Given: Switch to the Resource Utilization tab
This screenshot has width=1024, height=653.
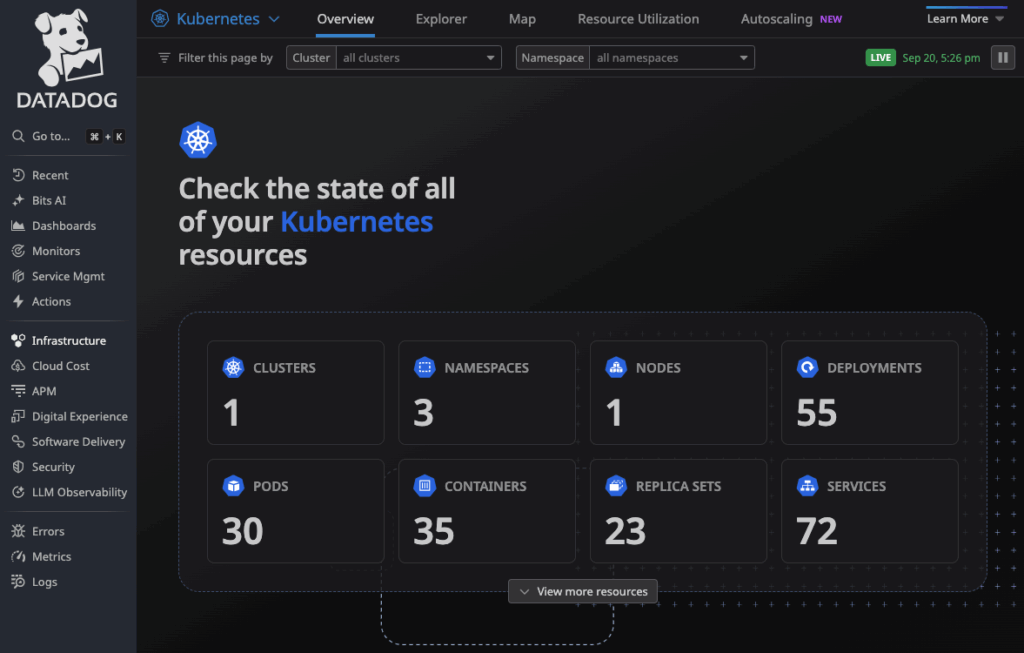Looking at the screenshot, I should tap(638, 19).
